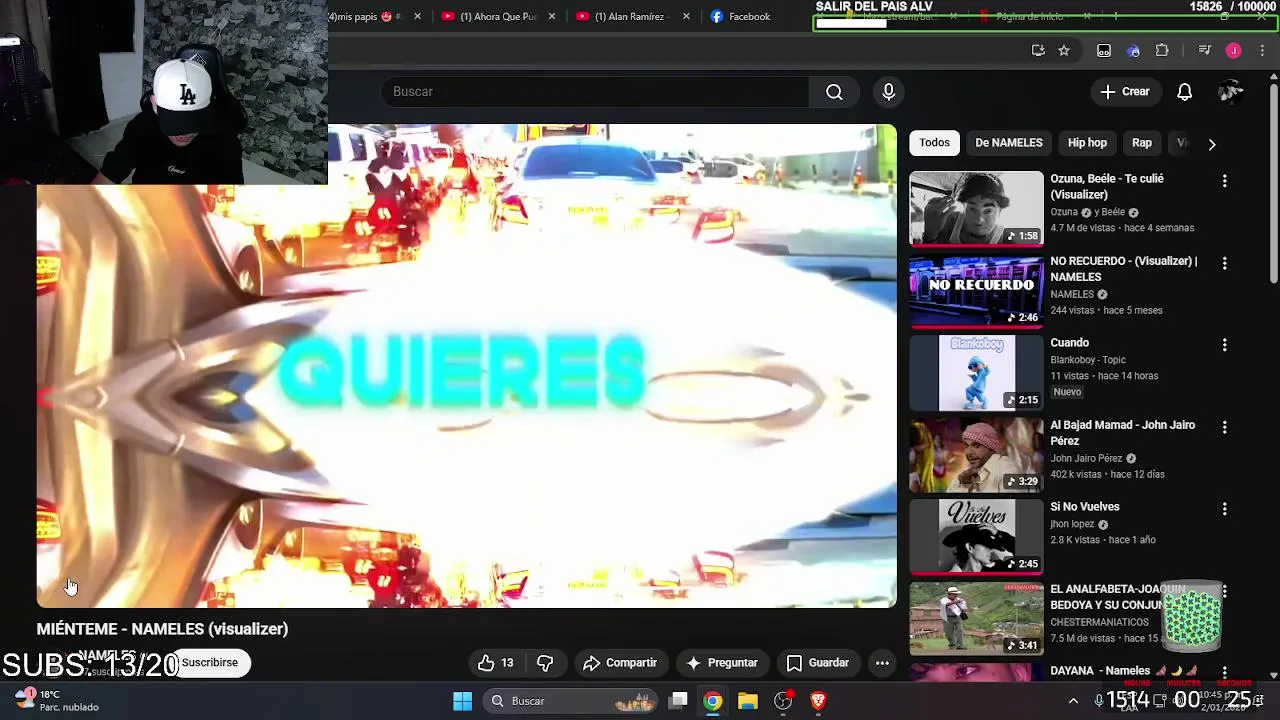The image size is (1280, 720).
Task: Select the Todos filter chip
Action: pyautogui.click(x=934, y=143)
